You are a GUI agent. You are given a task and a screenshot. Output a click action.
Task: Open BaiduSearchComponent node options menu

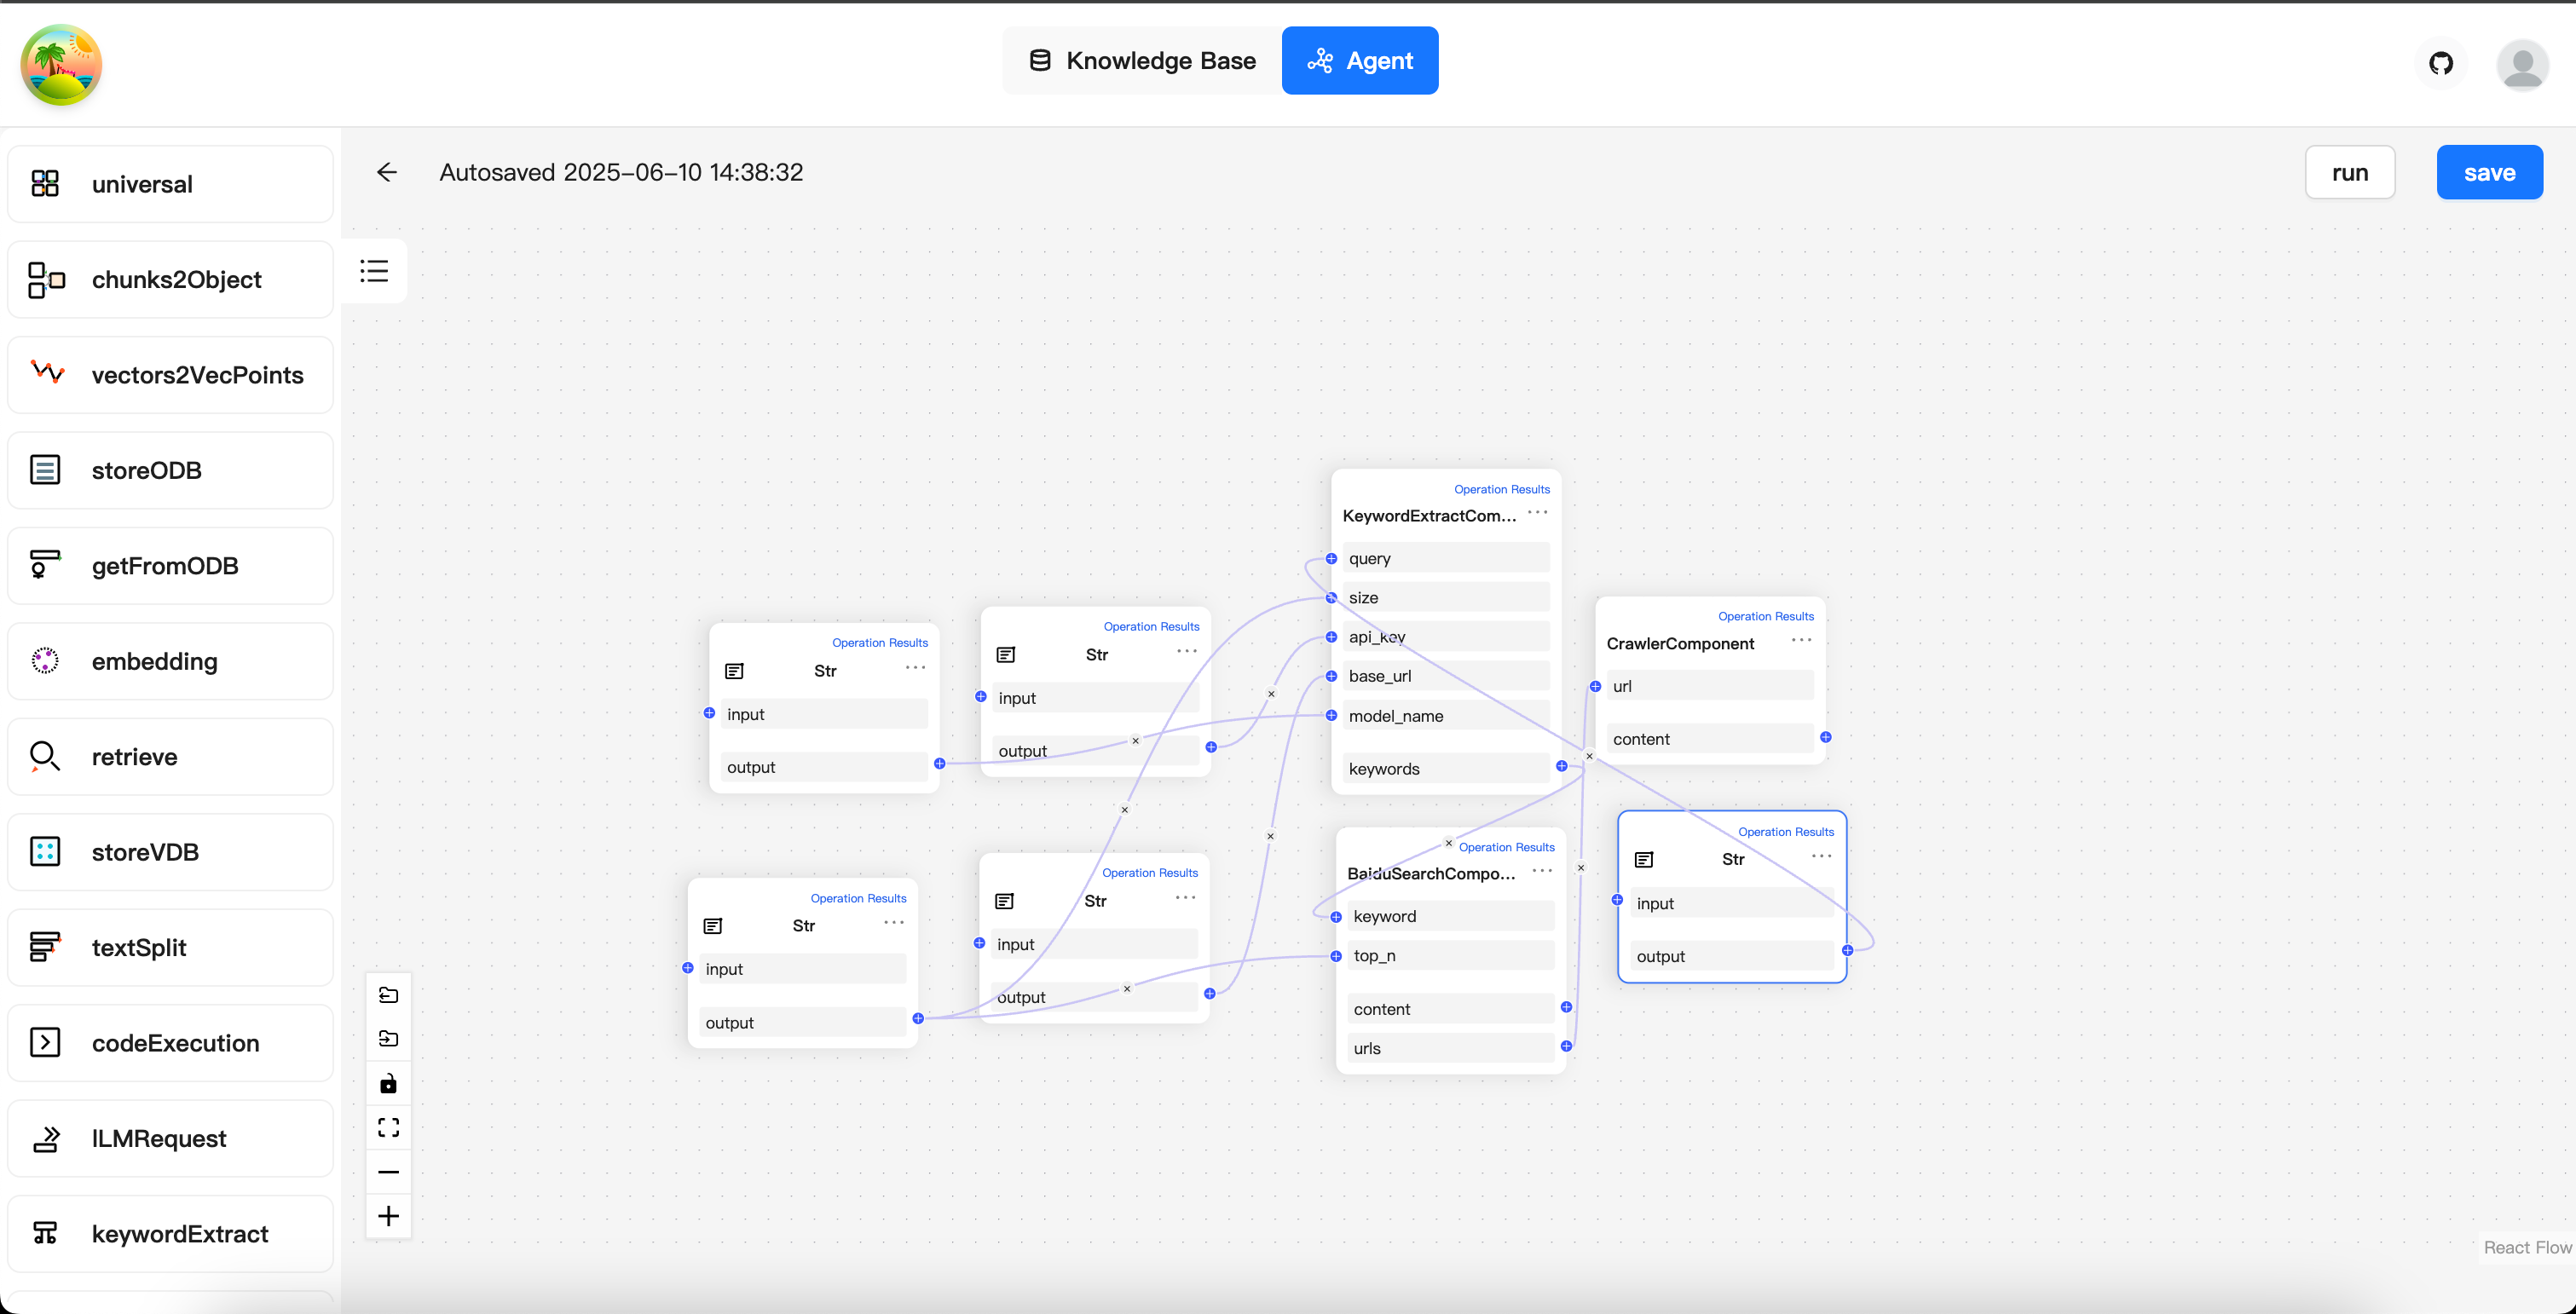pyautogui.click(x=1542, y=870)
